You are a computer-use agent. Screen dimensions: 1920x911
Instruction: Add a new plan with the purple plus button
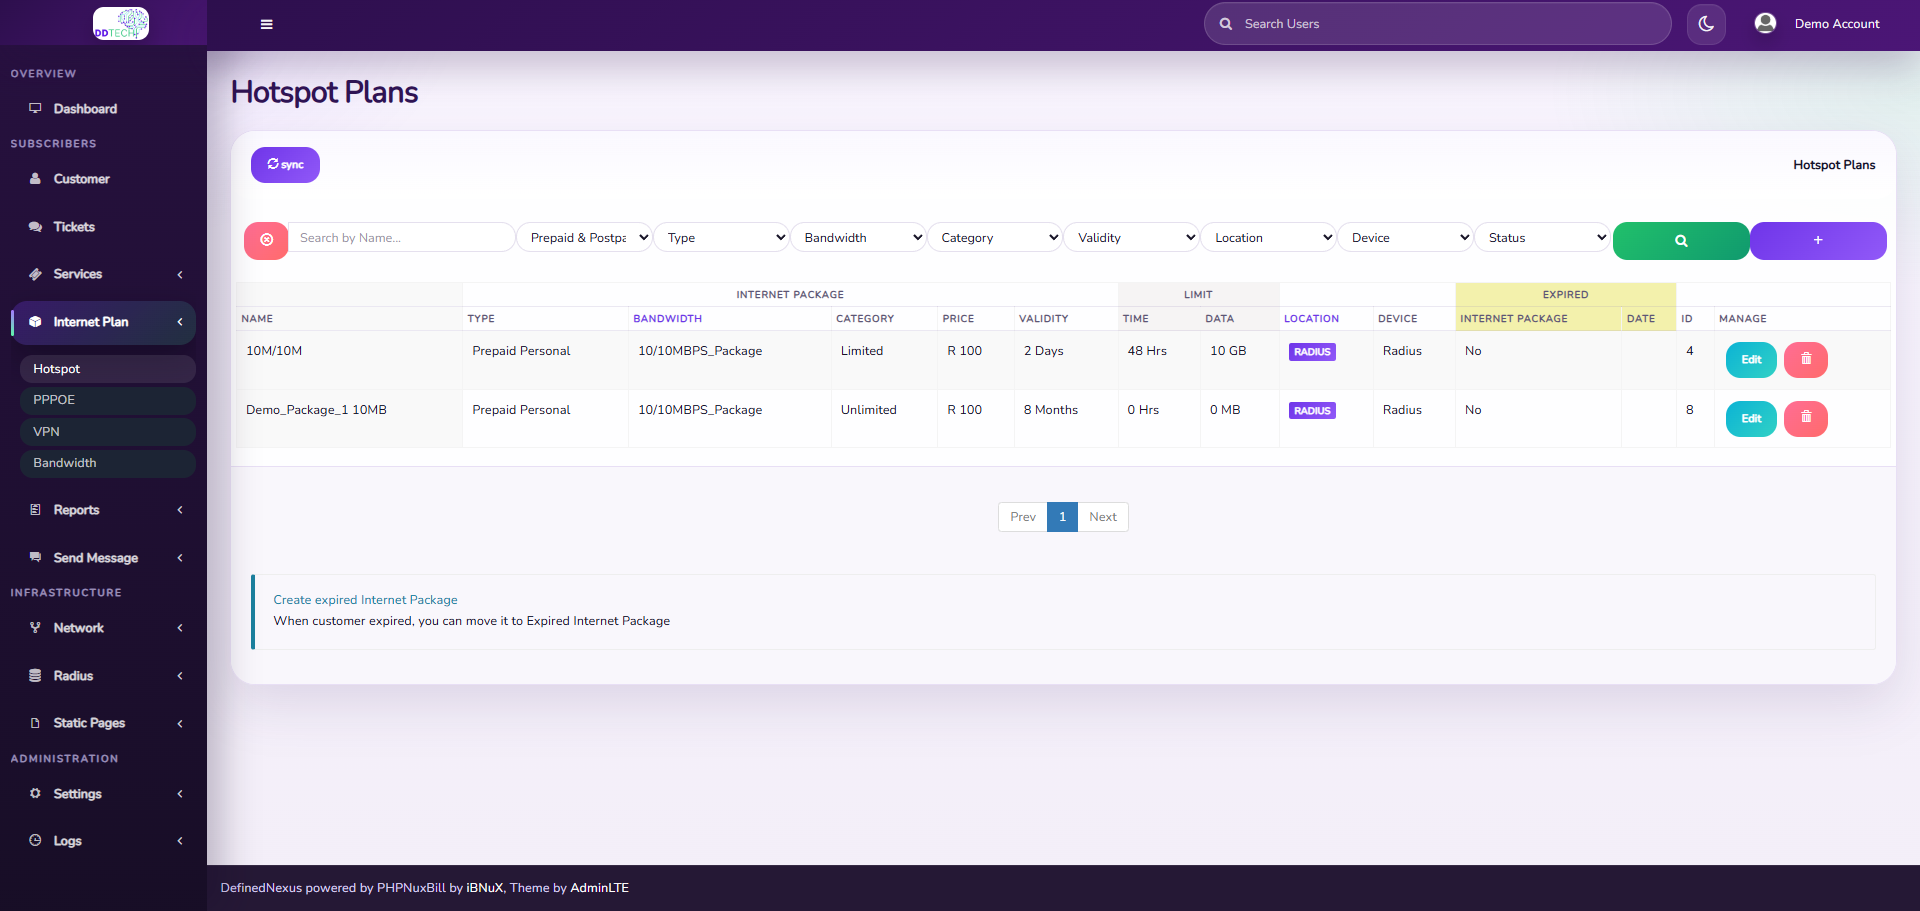(1817, 241)
